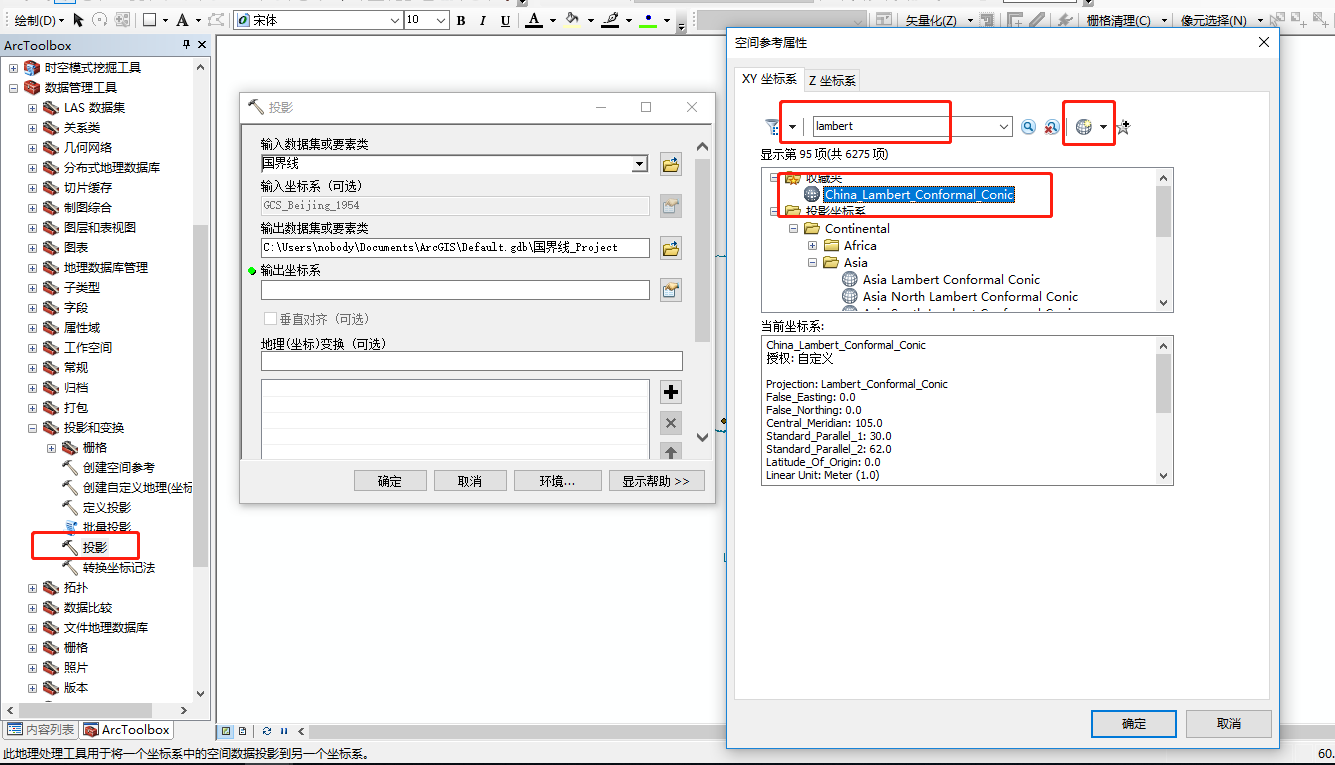
Task: Select Asia North Lambert Conformal Conic
Action: click(x=970, y=297)
